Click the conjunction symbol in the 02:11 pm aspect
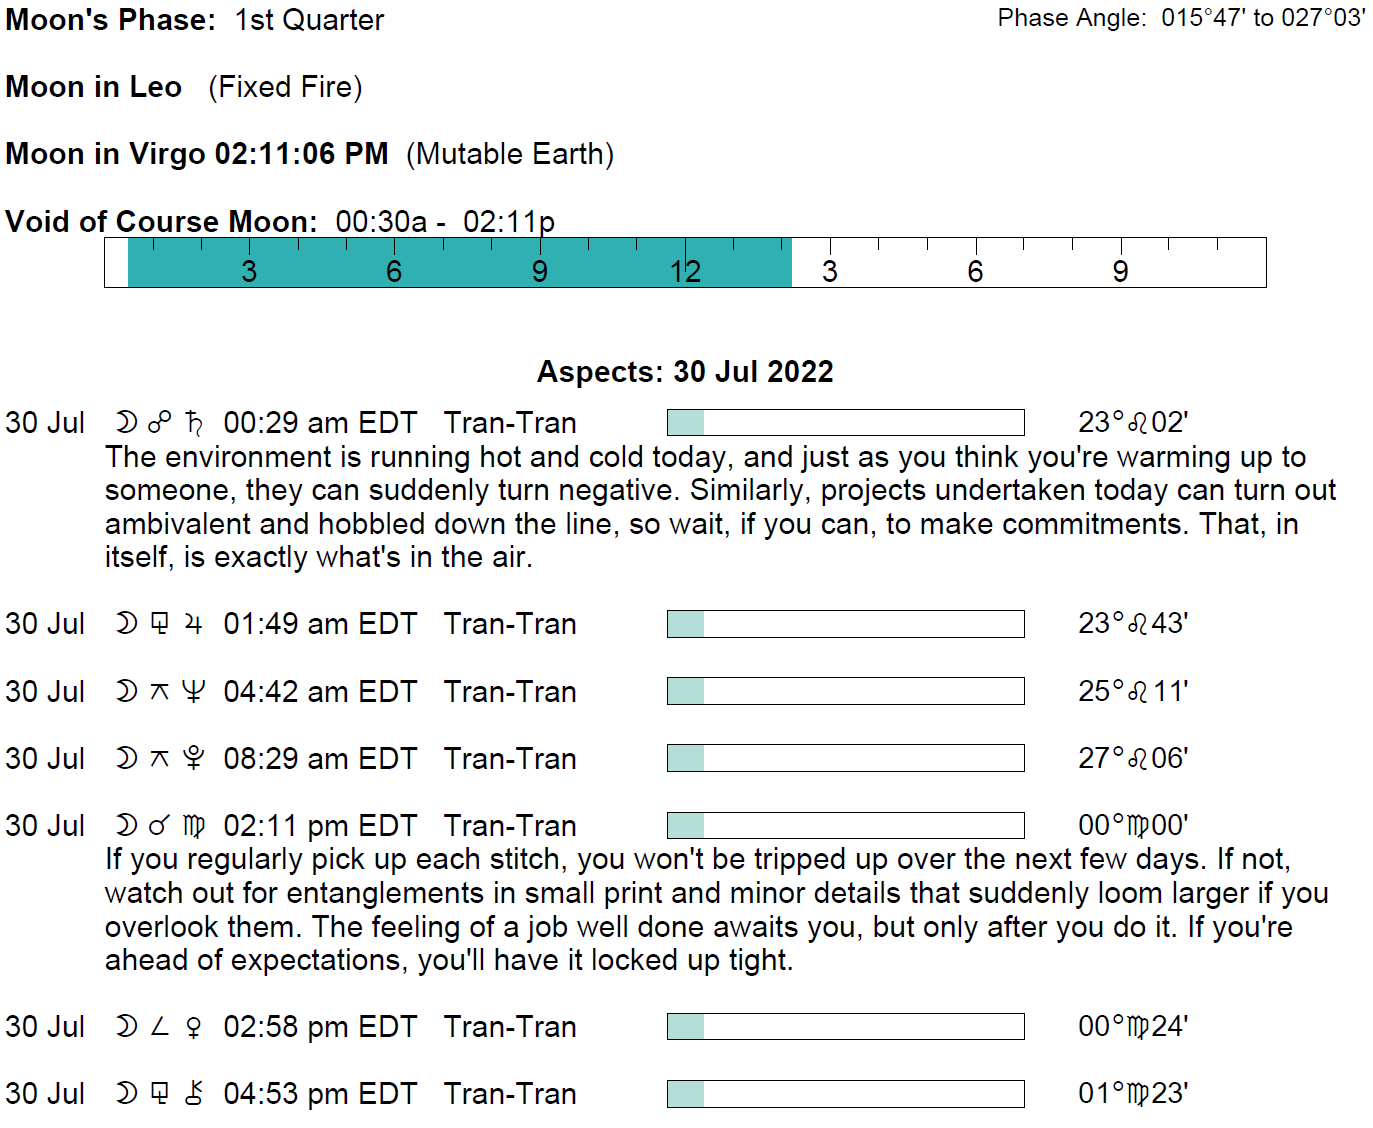This screenshot has width=1373, height=1128. (x=160, y=827)
